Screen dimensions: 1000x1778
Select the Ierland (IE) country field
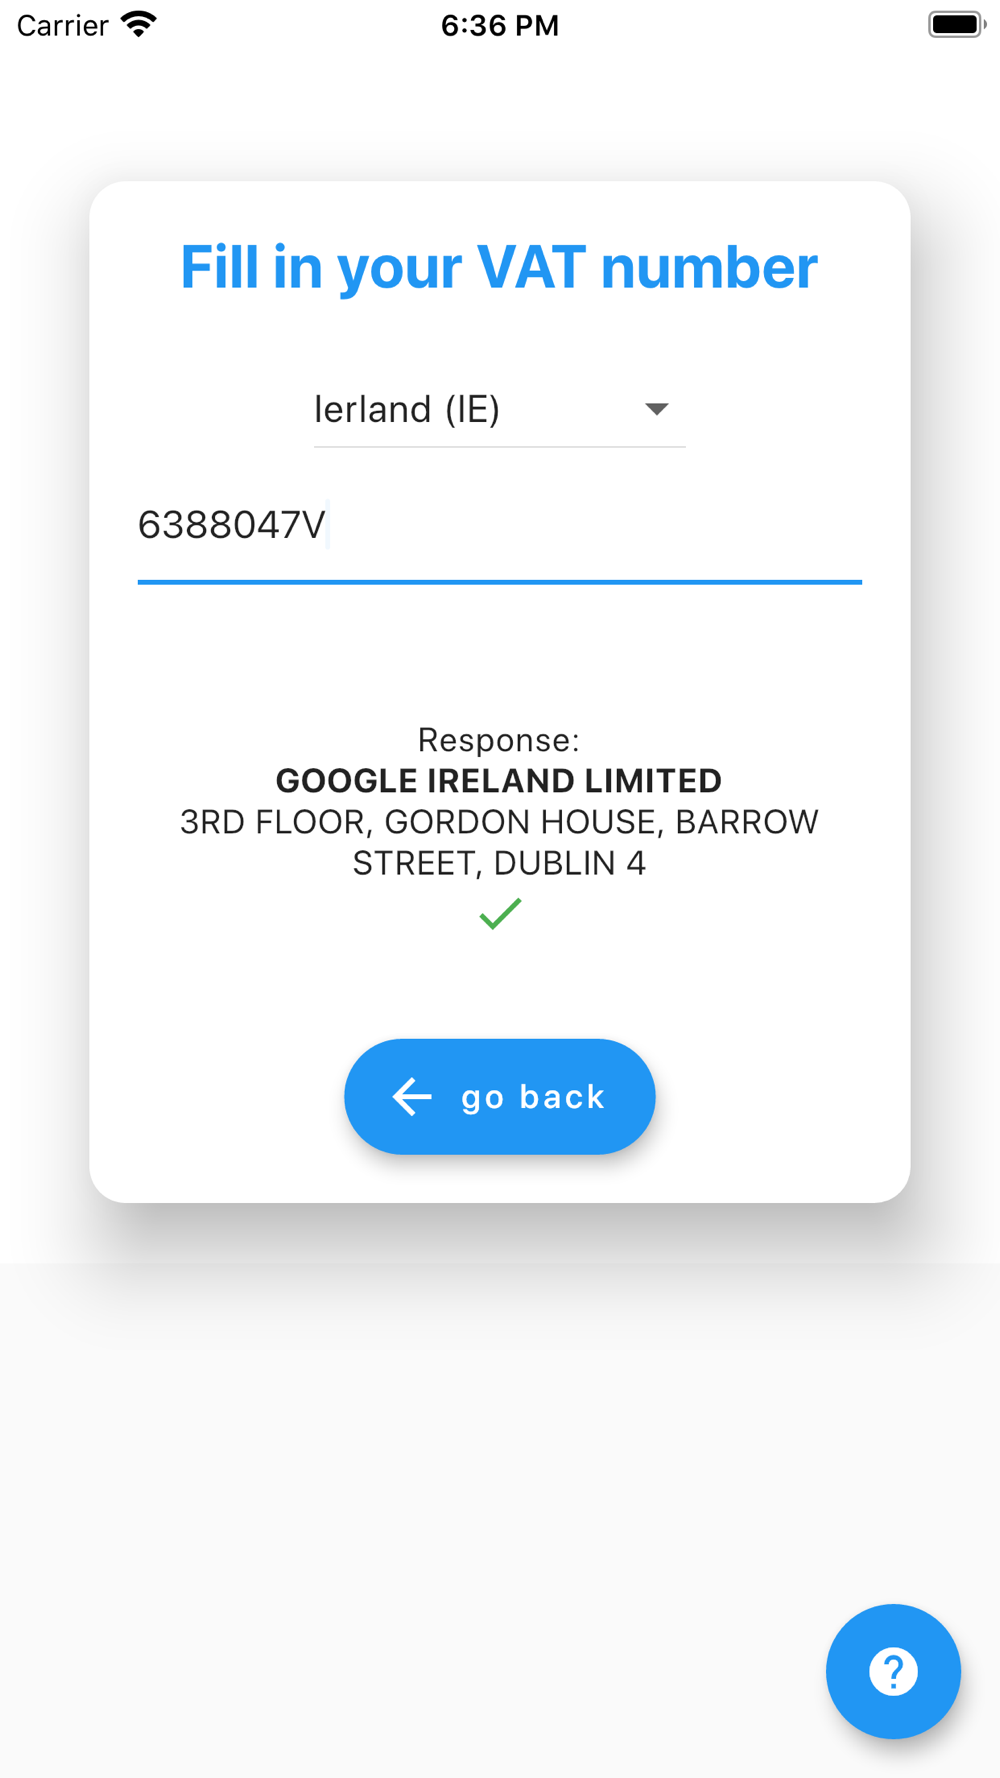[x=500, y=410]
